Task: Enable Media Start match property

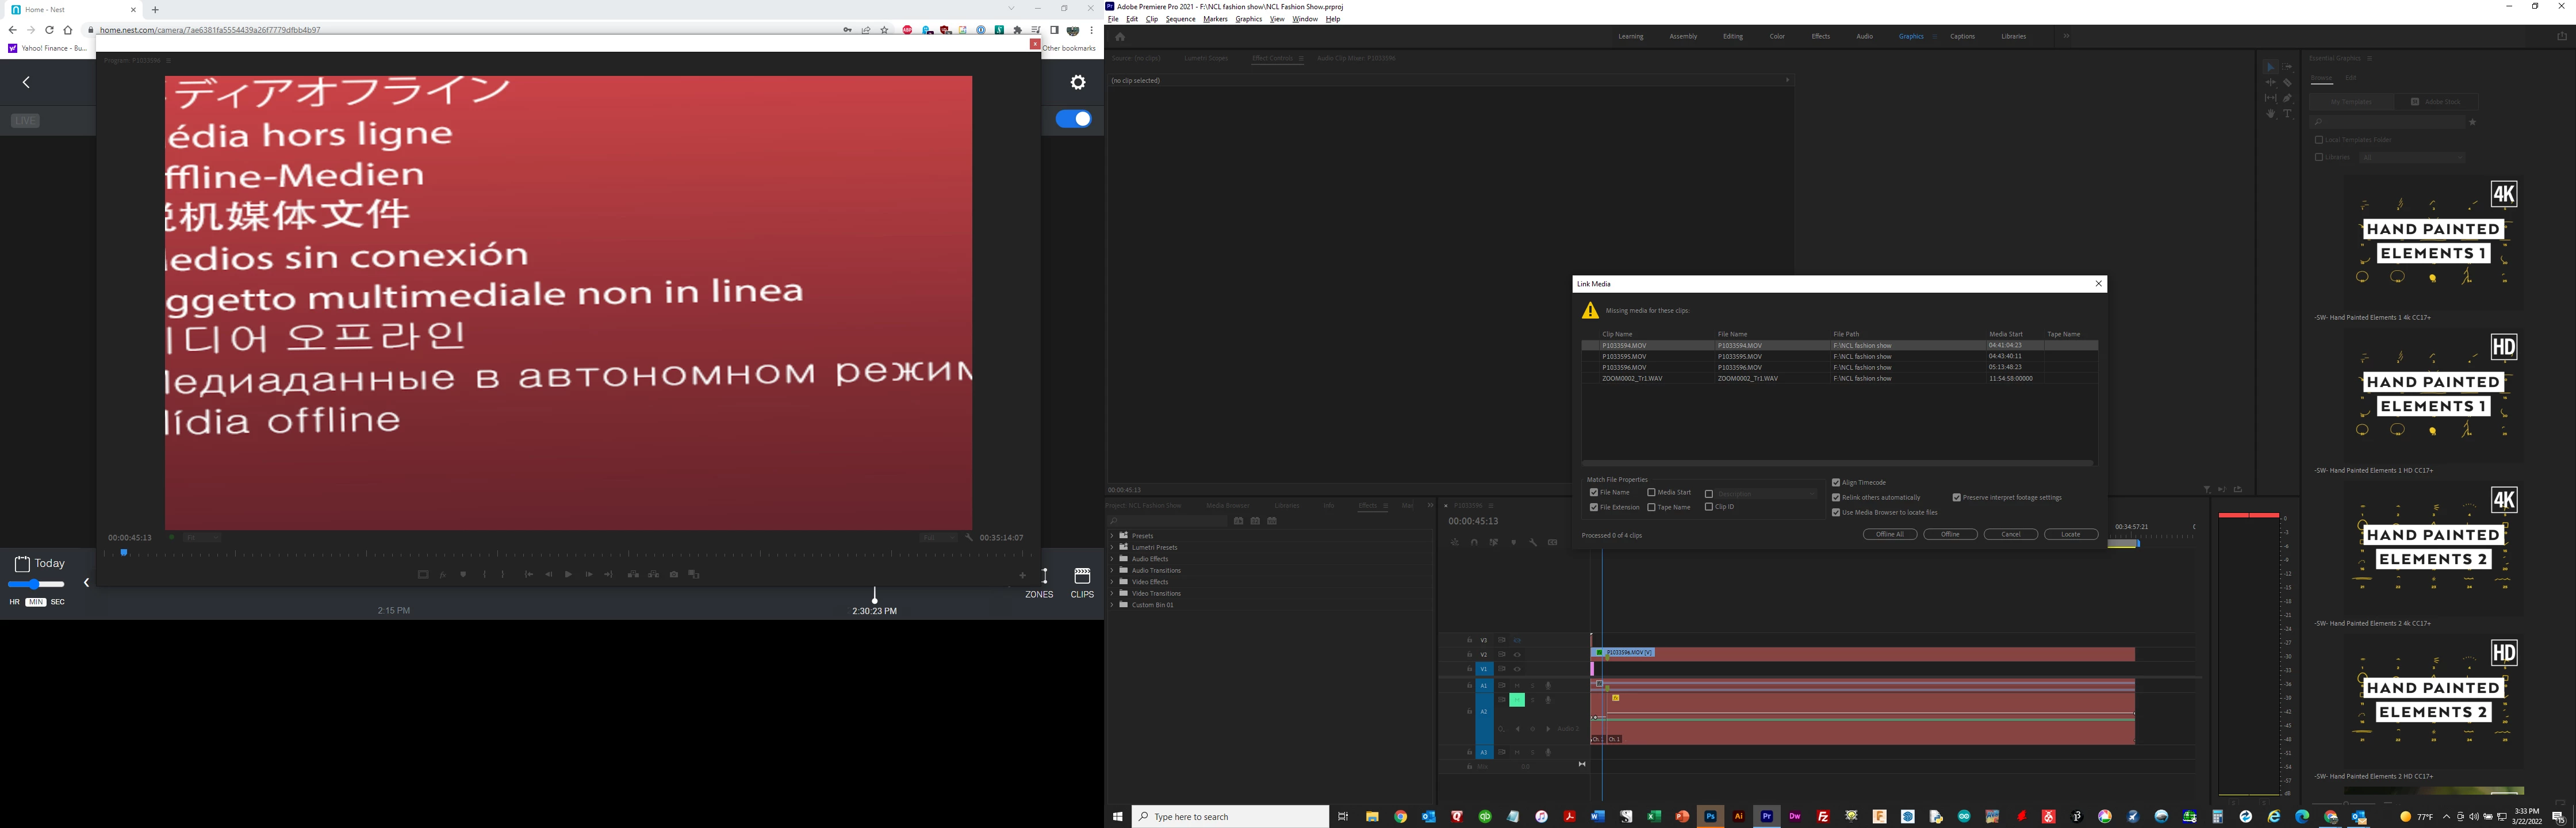Action: pos(1651,492)
